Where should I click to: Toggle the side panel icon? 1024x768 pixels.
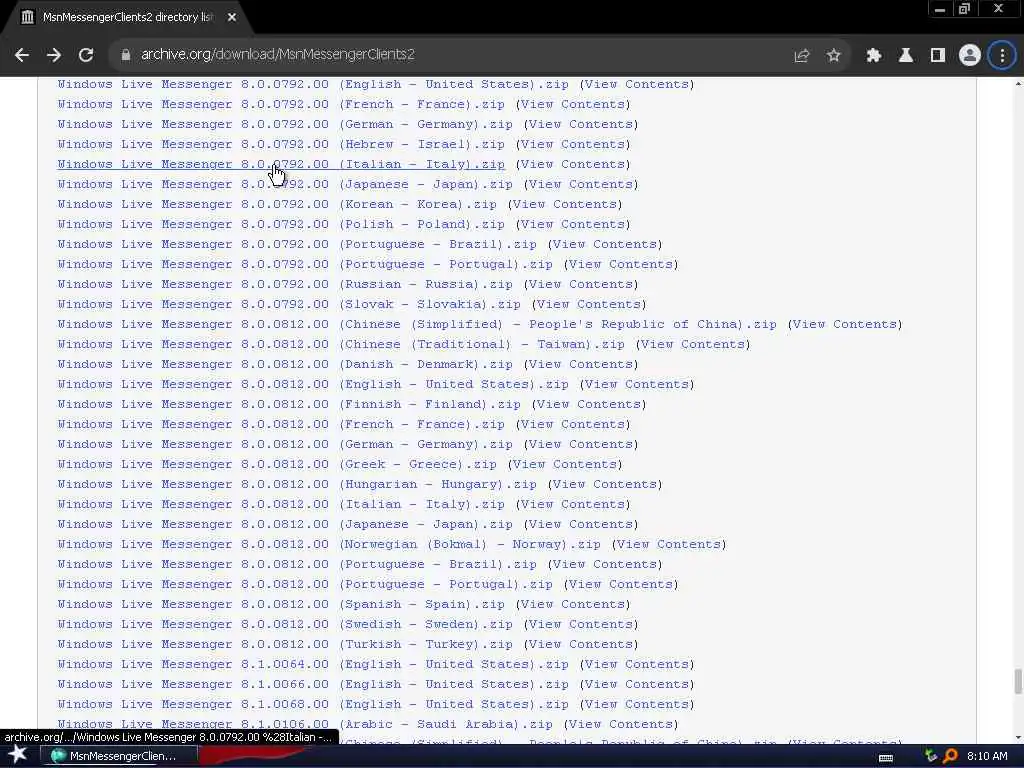938,56
